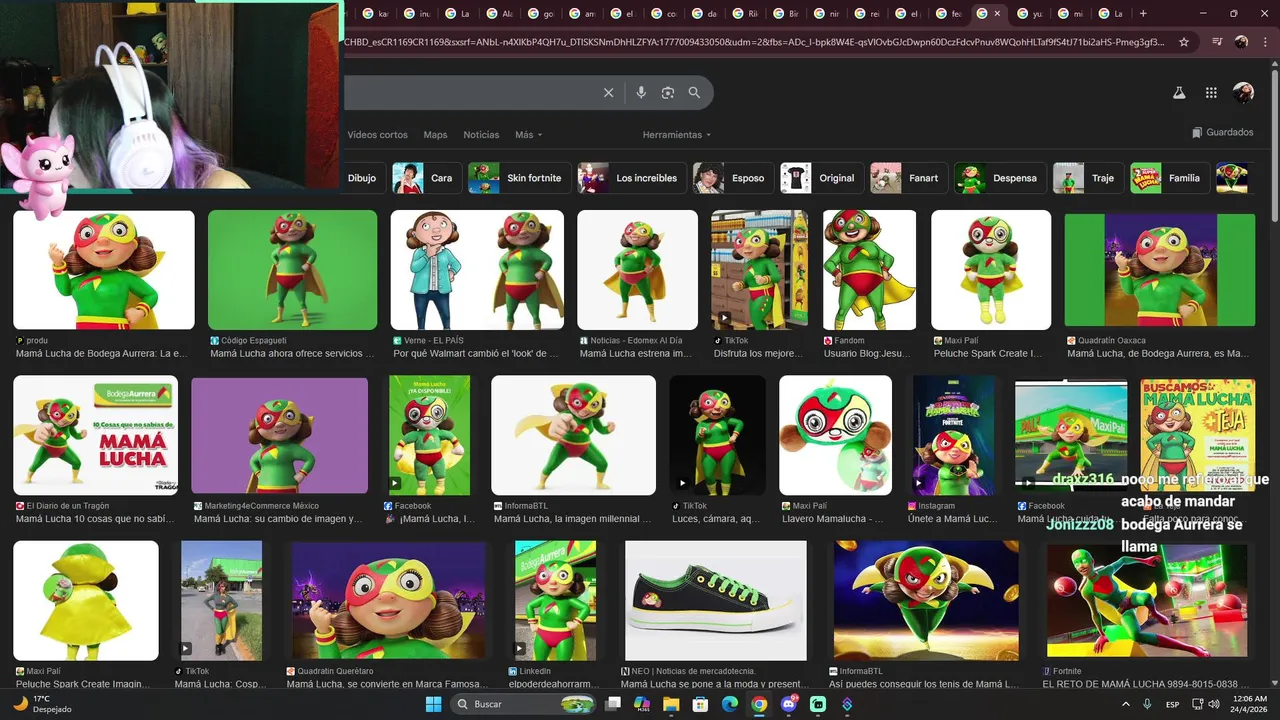Switch to Chrome in taskbar
1280x720 pixels.
[759, 704]
